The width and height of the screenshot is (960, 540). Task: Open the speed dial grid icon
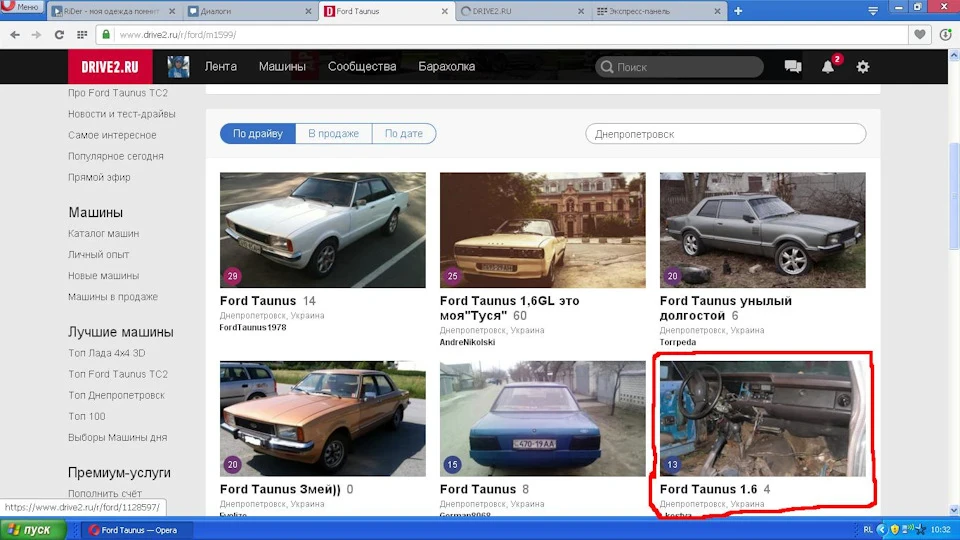(x=82, y=35)
